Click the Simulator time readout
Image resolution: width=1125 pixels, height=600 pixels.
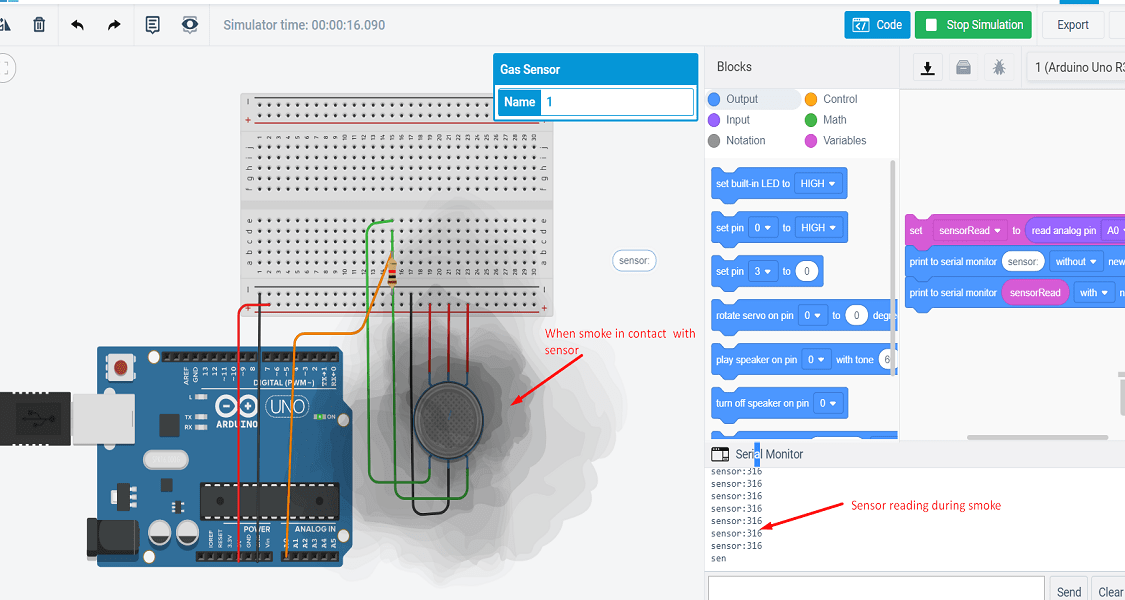coord(304,25)
